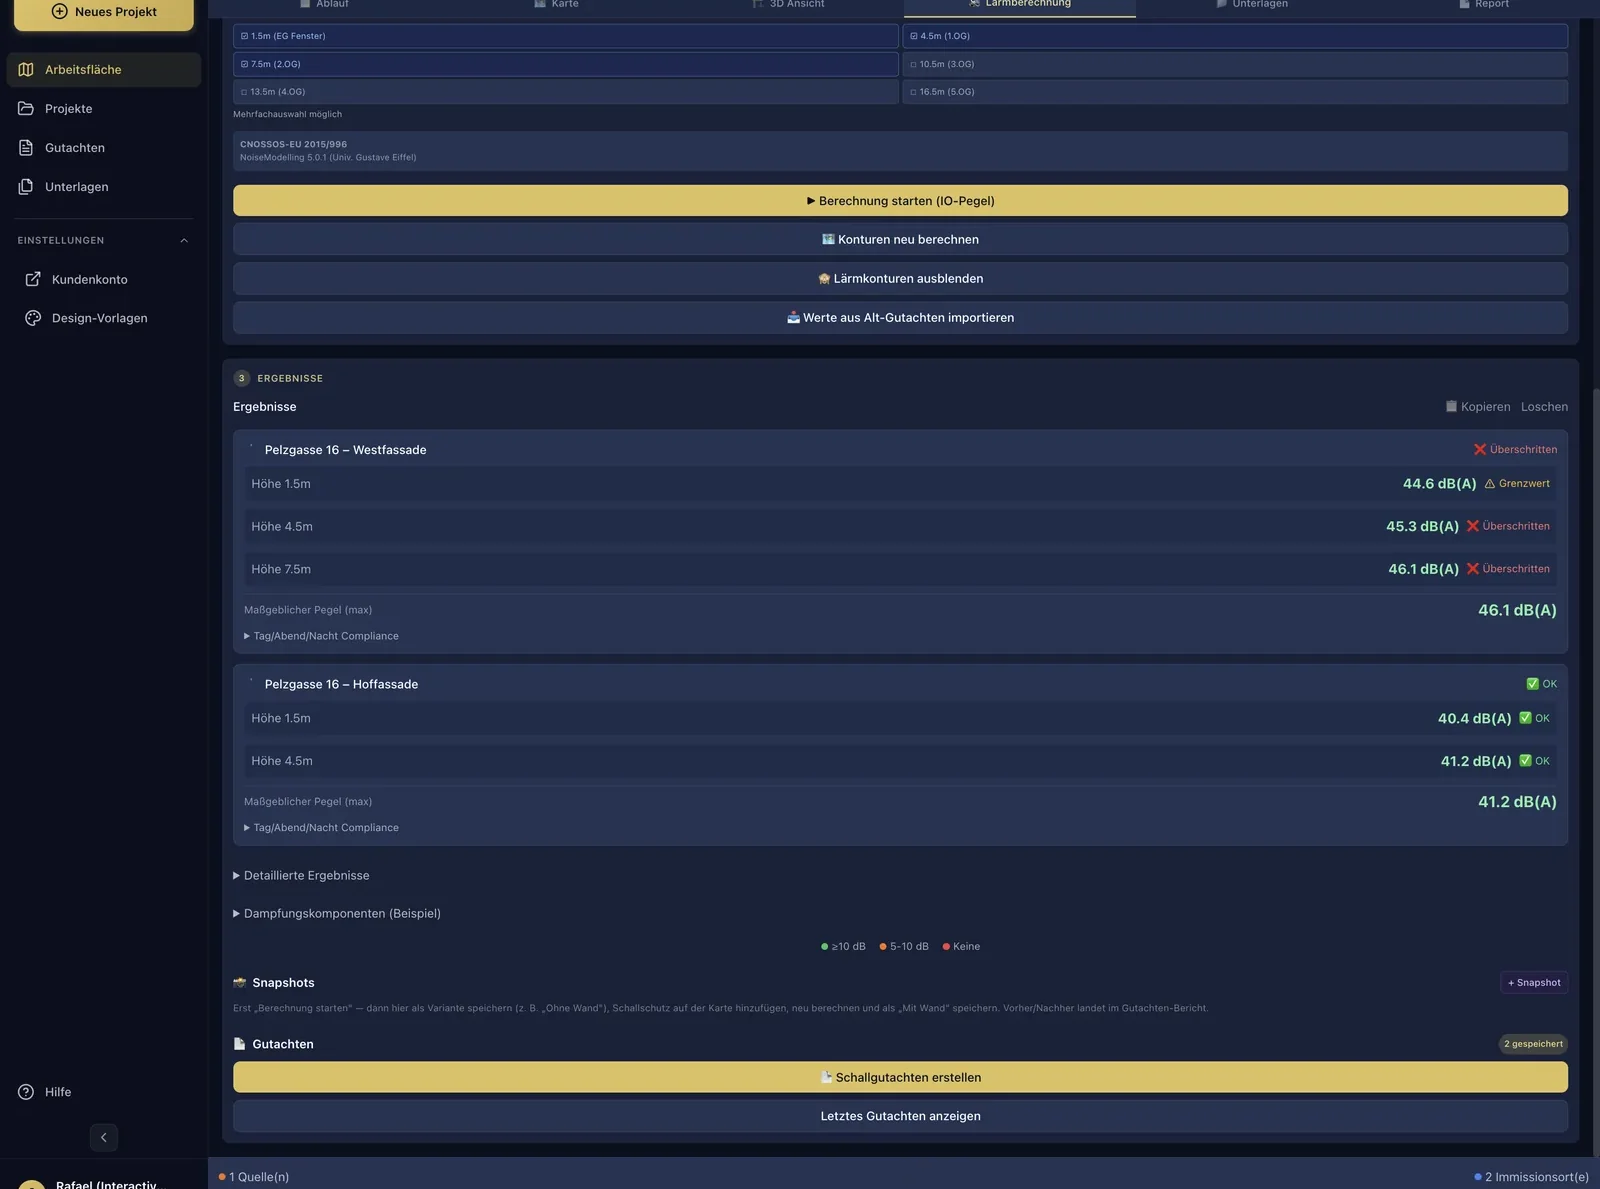Click the Unterlagen copy icon

(26, 186)
